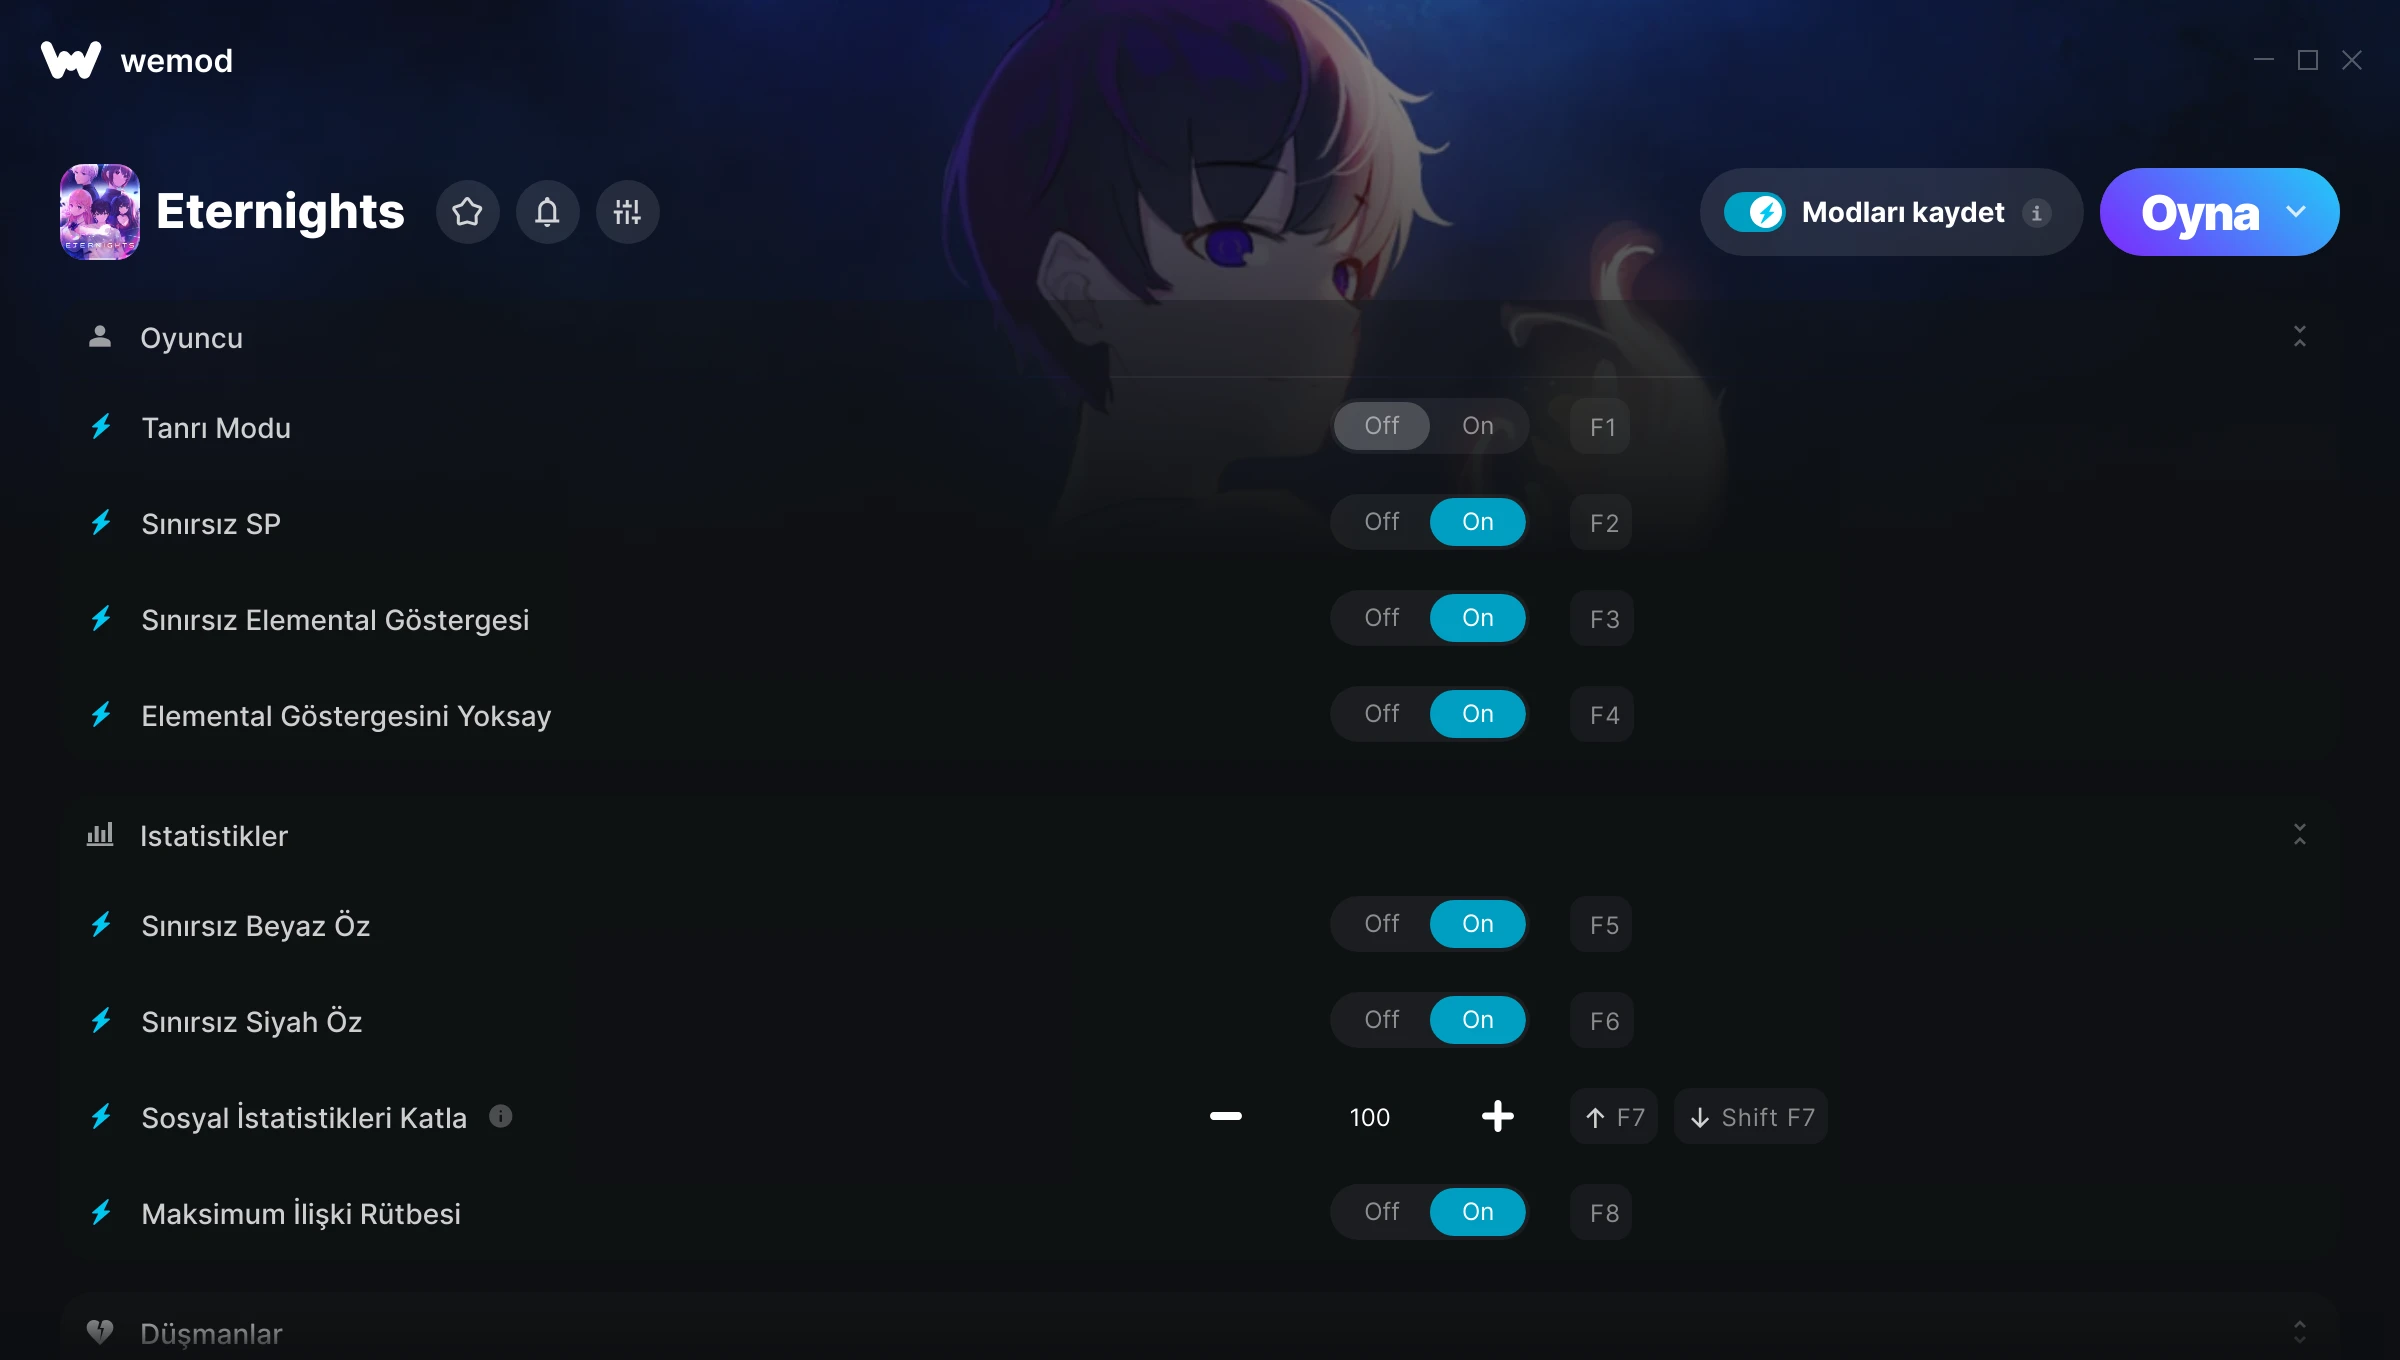Screen dimensions: 2400x1360
Task: Toggle the Modları kaydet switch
Action: click(1755, 212)
